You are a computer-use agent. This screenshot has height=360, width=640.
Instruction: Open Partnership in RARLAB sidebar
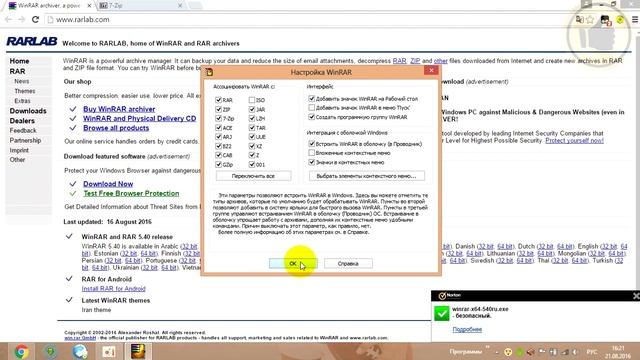[x=25, y=140]
